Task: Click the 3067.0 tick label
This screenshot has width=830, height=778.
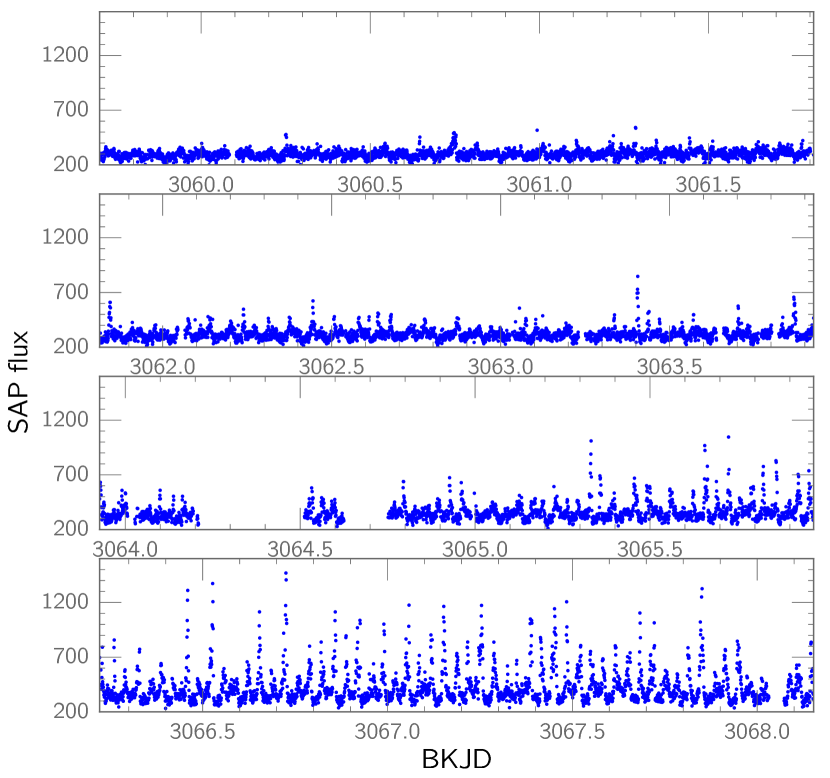Action: pyautogui.click(x=387, y=731)
